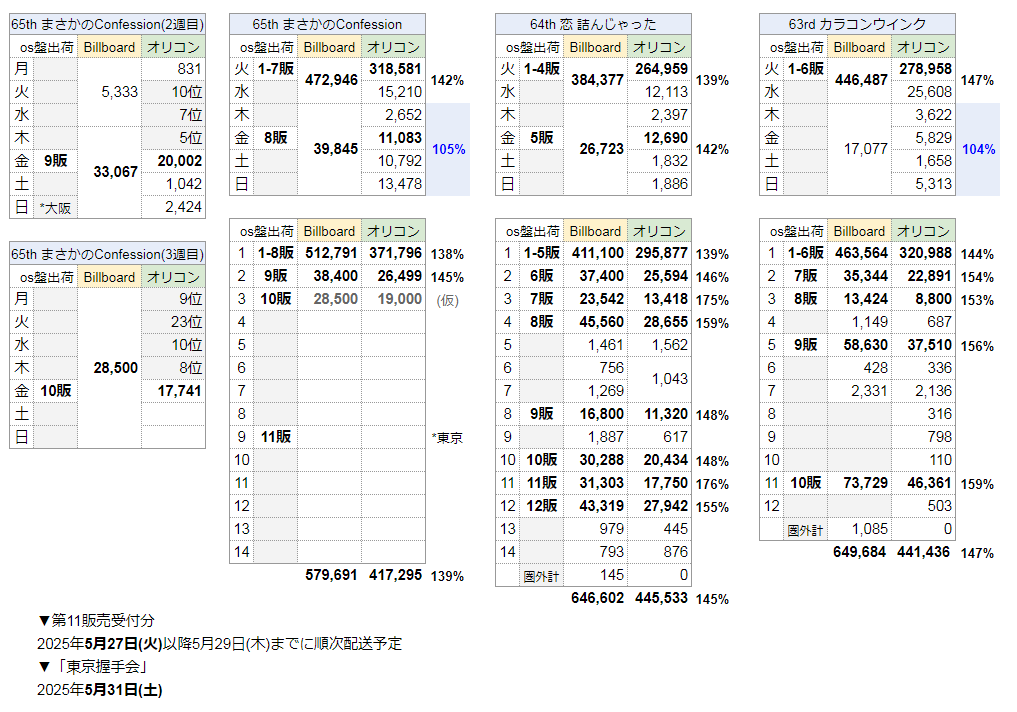Click the bold Oricon value 20,002
Screen dimensions: 1017x712
(180, 161)
